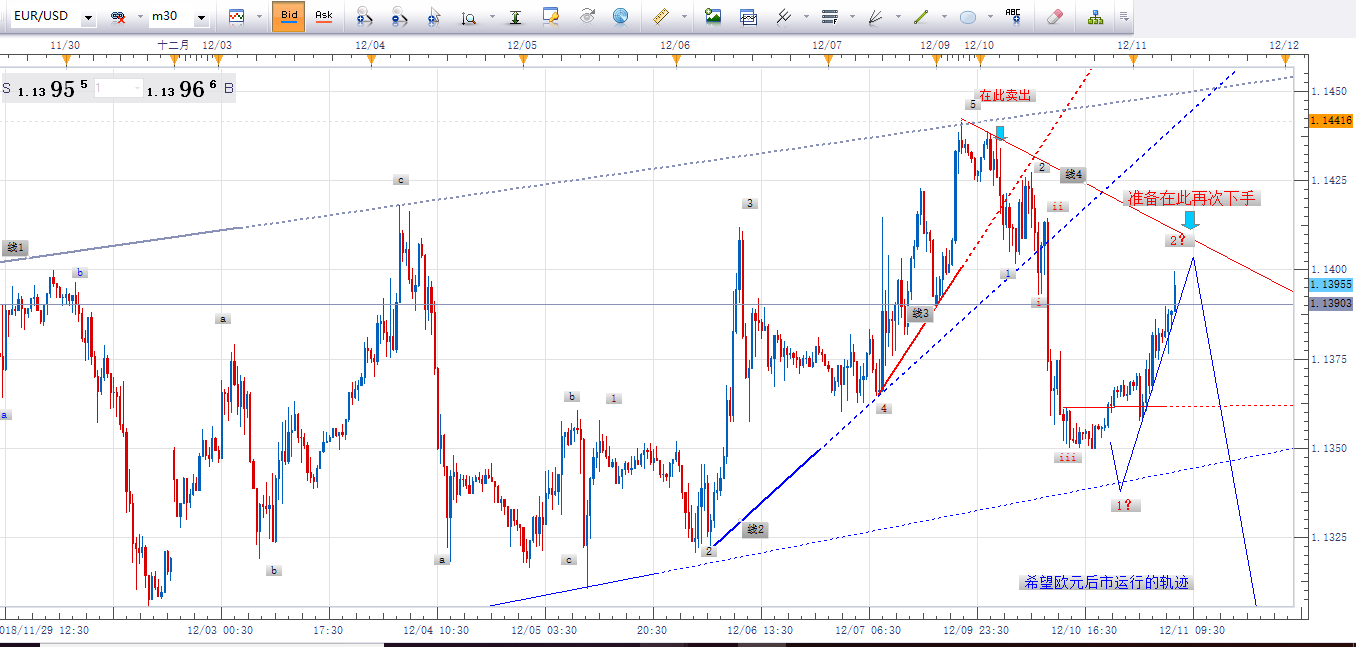The width and height of the screenshot is (1356, 647).
Task: Select the green trend line tool
Action: coord(921,16)
